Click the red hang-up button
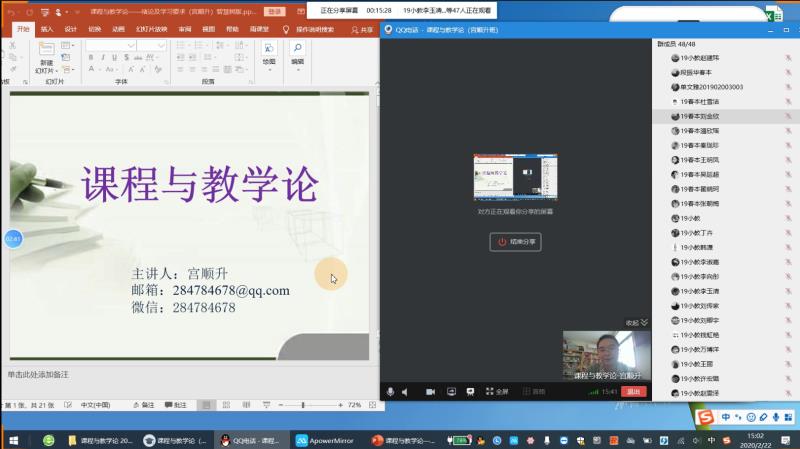 click(x=631, y=391)
